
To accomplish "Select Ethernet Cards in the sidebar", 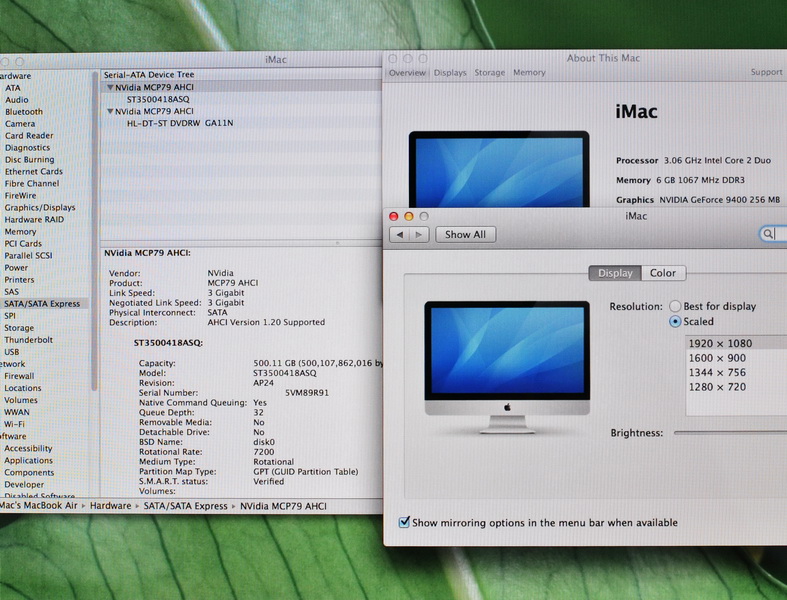I will (x=34, y=172).
